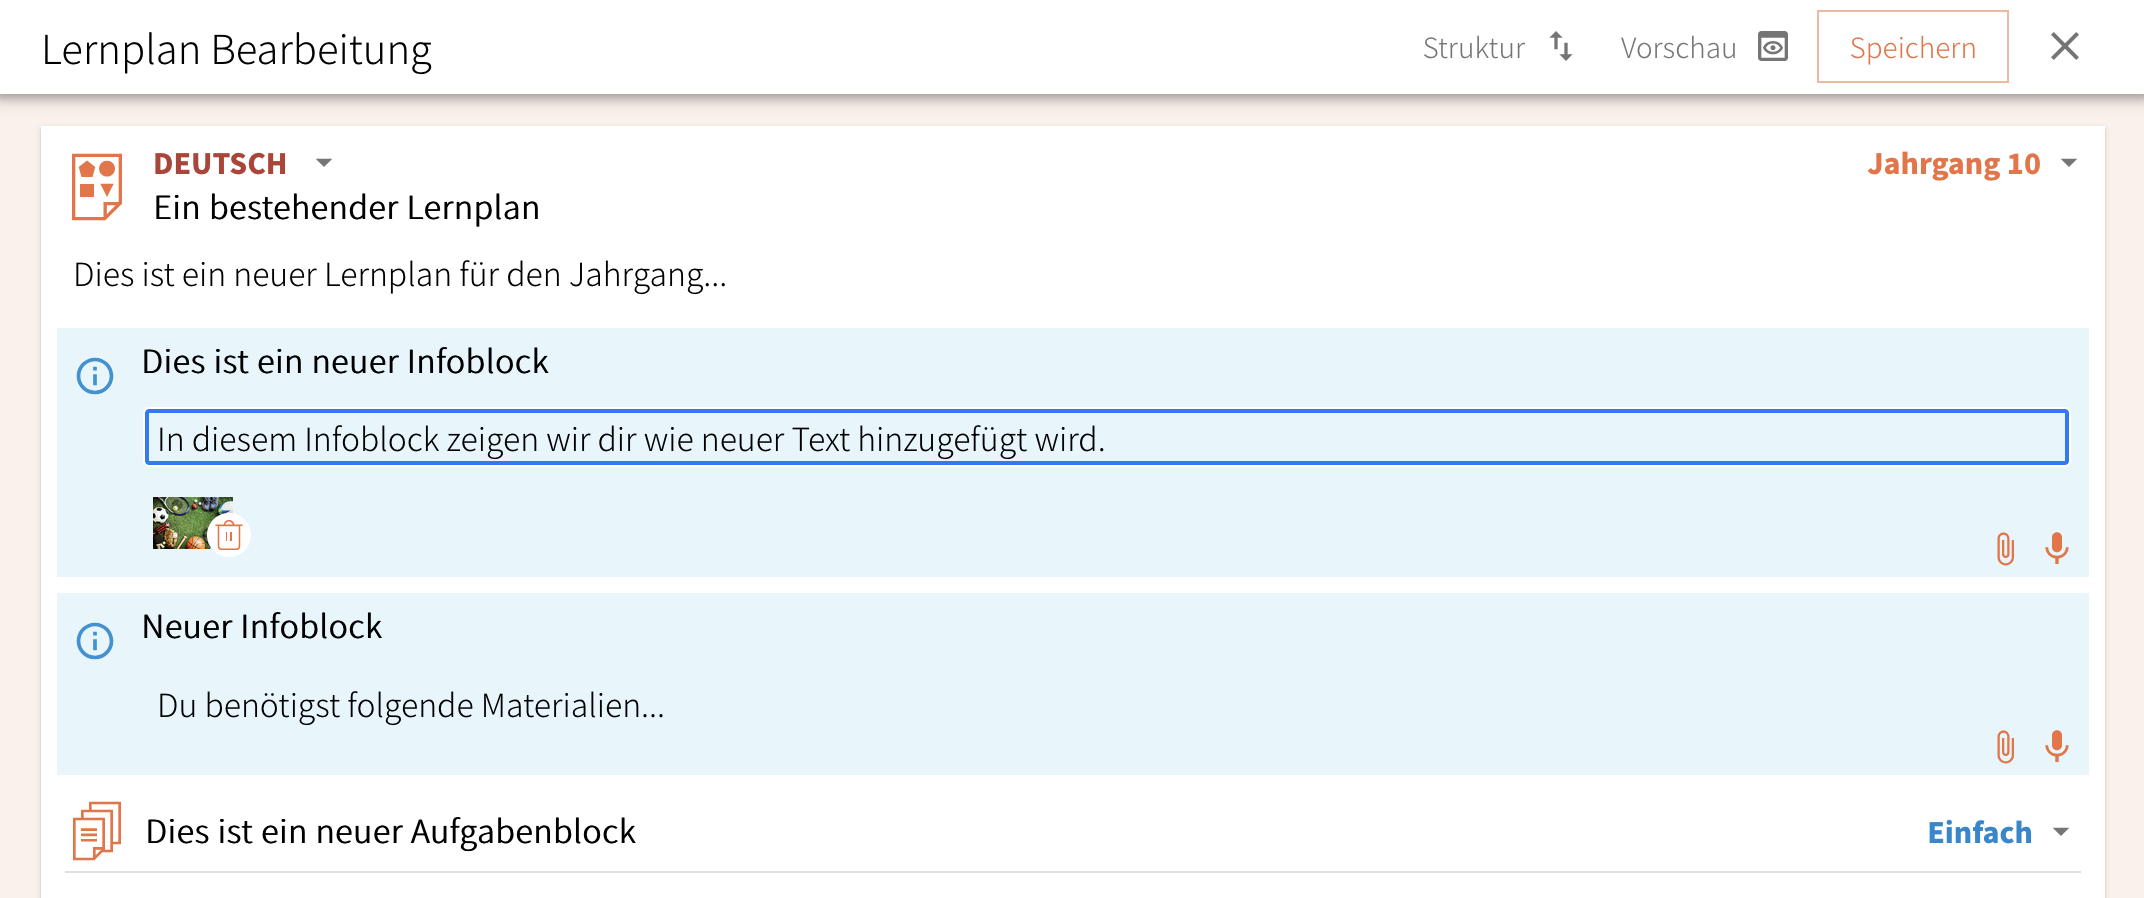Edit the title 'Ein bestehender Lernplan'

pos(346,208)
